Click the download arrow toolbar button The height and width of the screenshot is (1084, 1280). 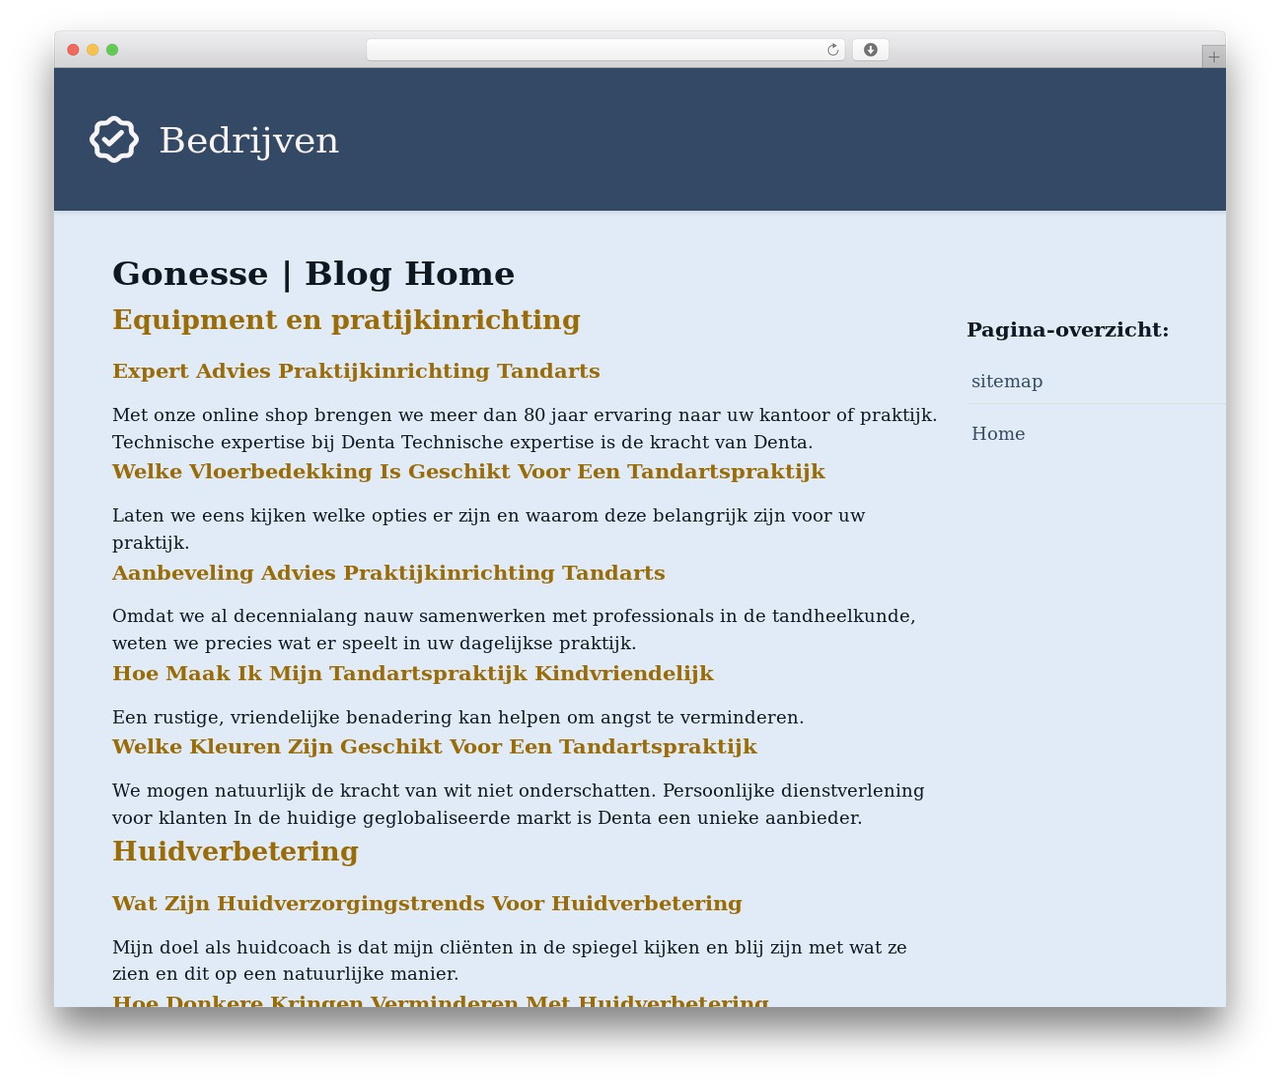870,50
